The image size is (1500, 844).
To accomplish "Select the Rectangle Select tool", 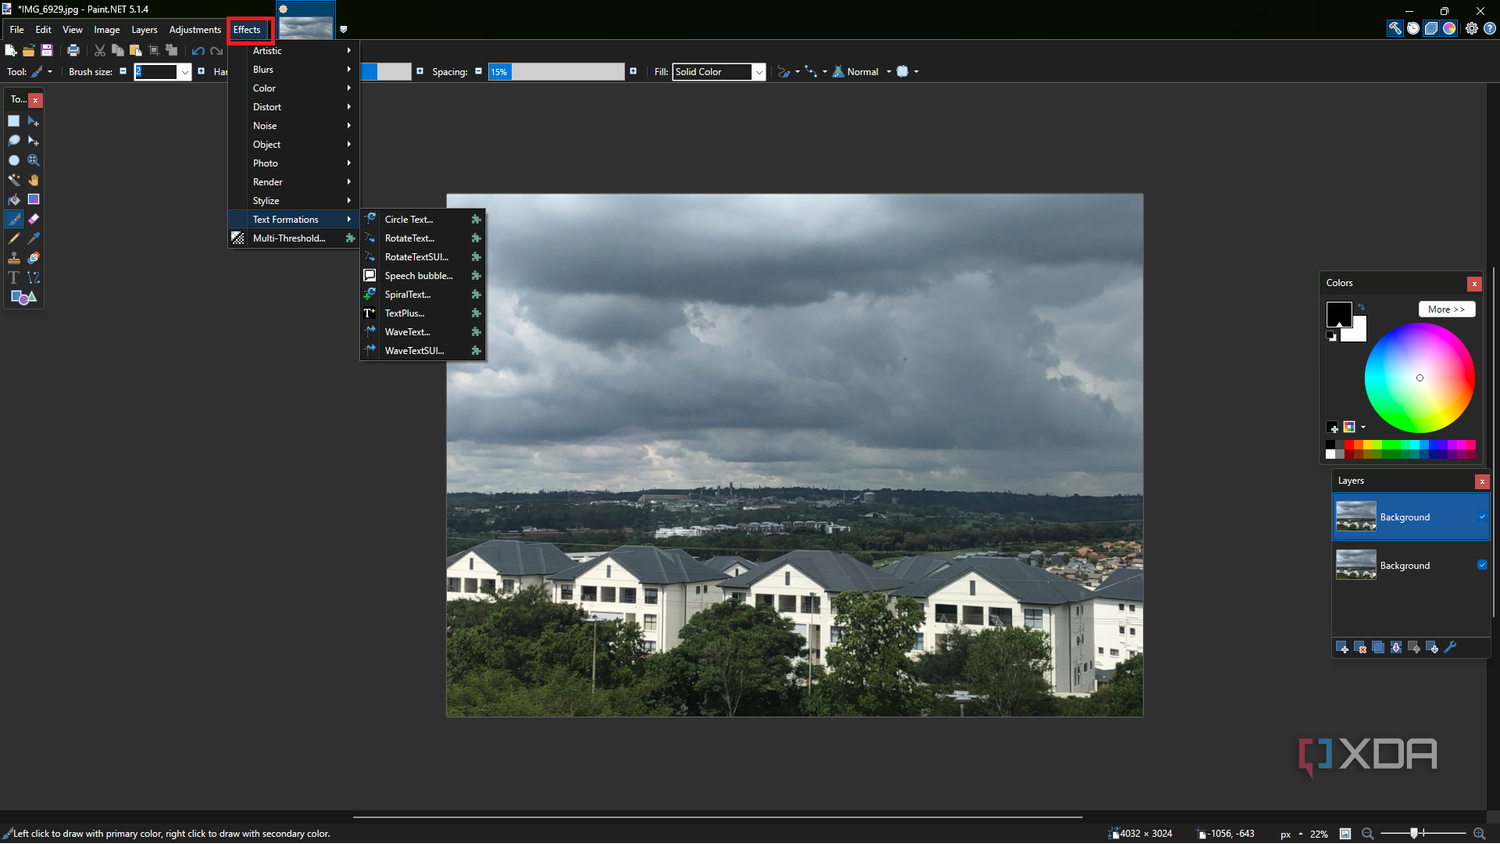I will 14,121.
